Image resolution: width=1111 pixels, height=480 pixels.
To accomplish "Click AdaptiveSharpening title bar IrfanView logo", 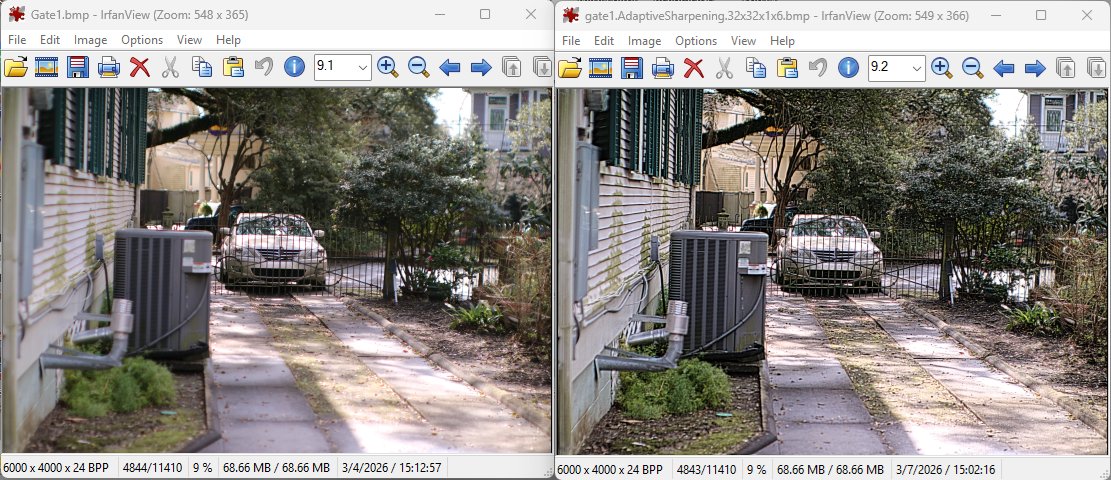I will click(x=570, y=15).
